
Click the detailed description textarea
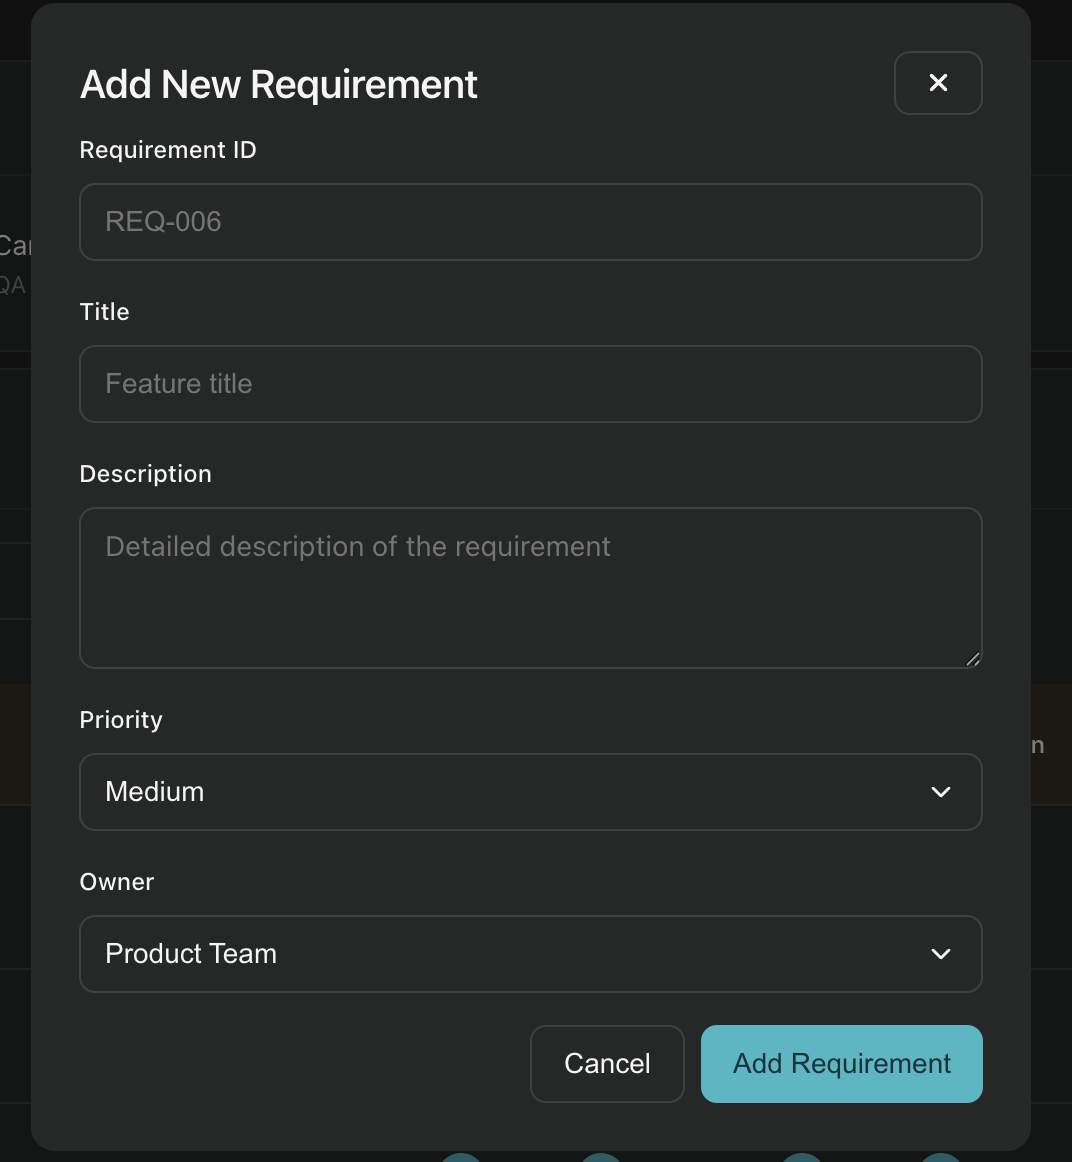pyautogui.click(x=531, y=588)
